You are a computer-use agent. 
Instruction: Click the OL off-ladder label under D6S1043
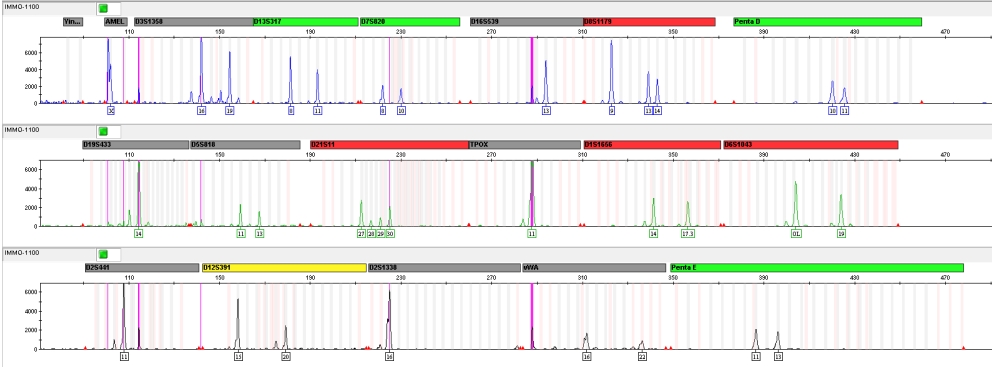tap(795, 234)
